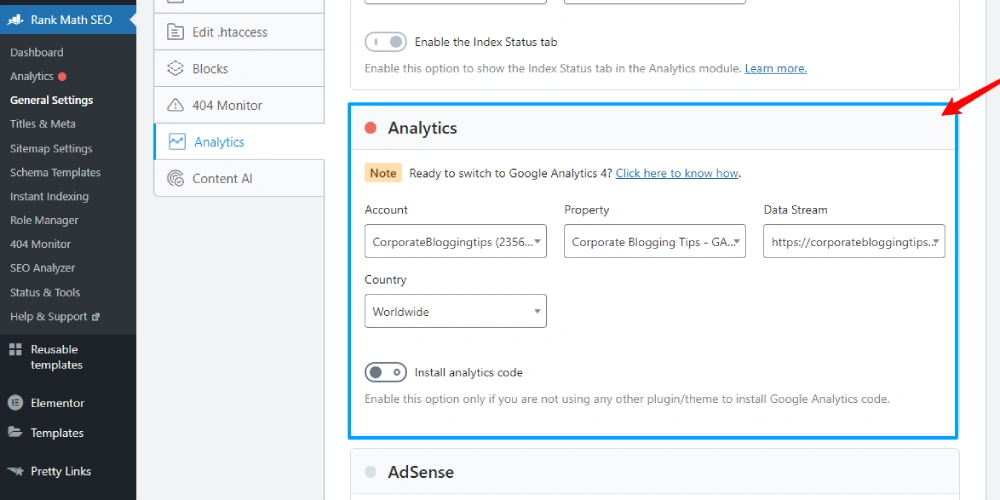The width and height of the screenshot is (1000, 500).
Task: Expand the Country dropdown showing Worldwide
Action: tap(455, 311)
